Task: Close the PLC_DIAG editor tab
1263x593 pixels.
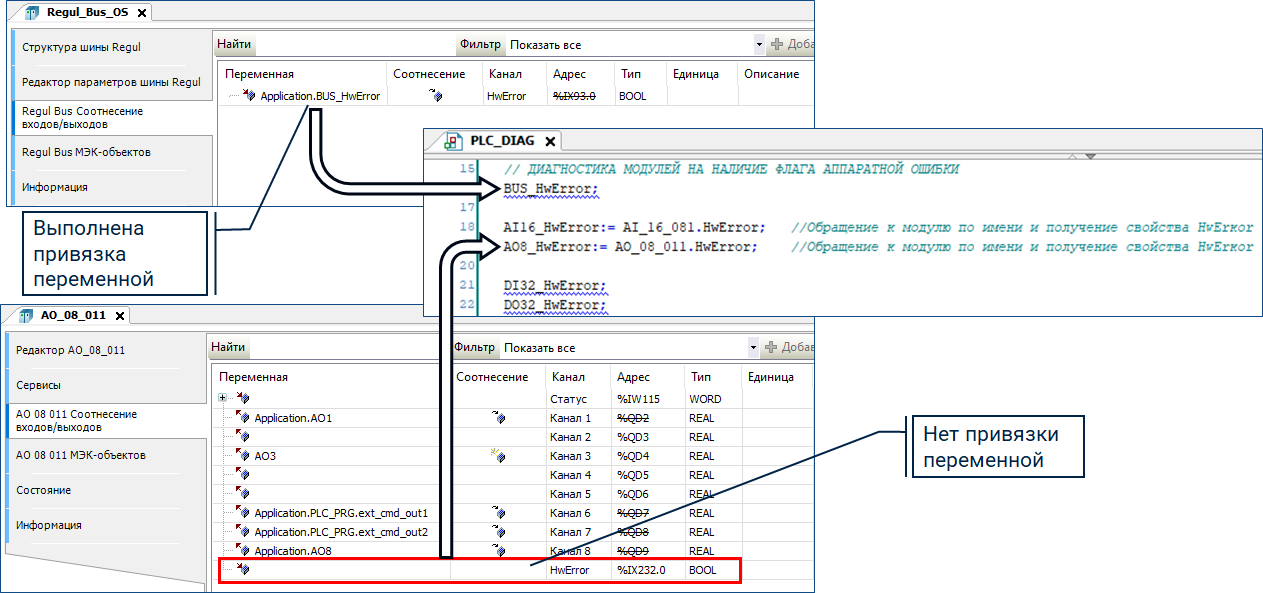Action: 549,141
